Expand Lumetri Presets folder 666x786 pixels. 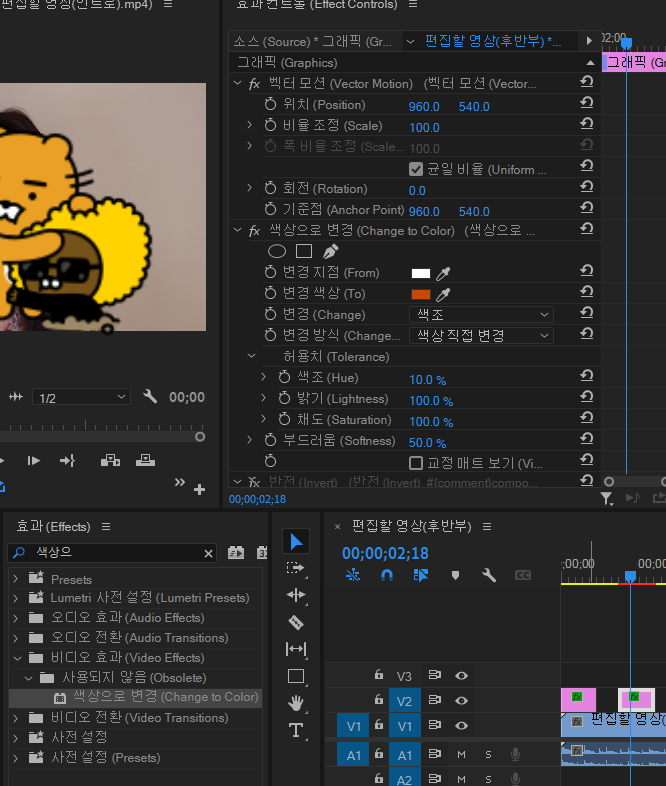tap(16, 598)
